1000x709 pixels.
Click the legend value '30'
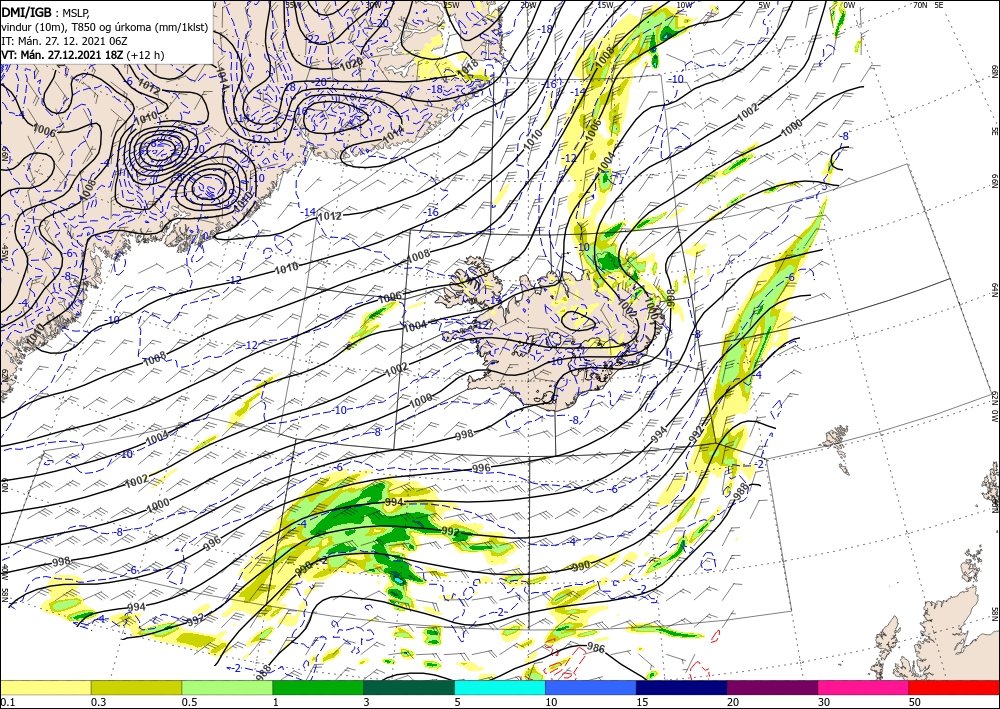(x=824, y=702)
